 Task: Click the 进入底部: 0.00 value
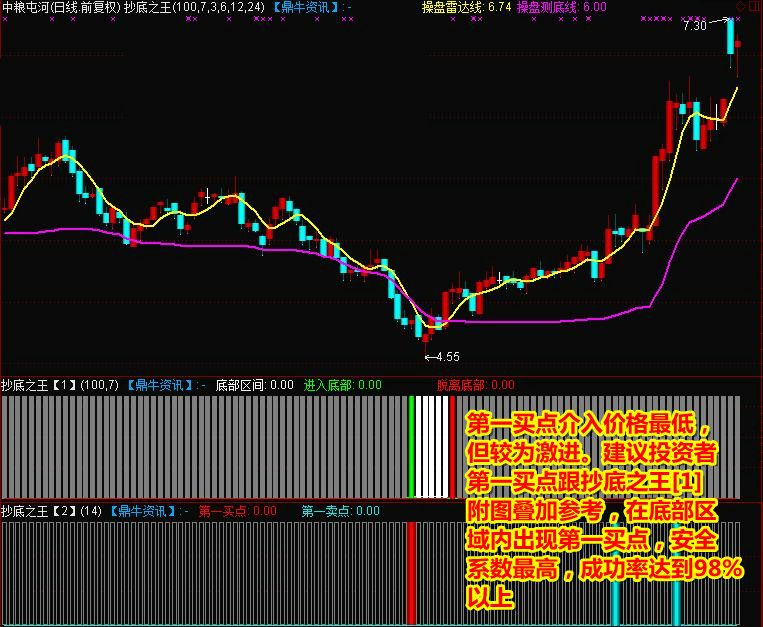pyautogui.click(x=343, y=385)
